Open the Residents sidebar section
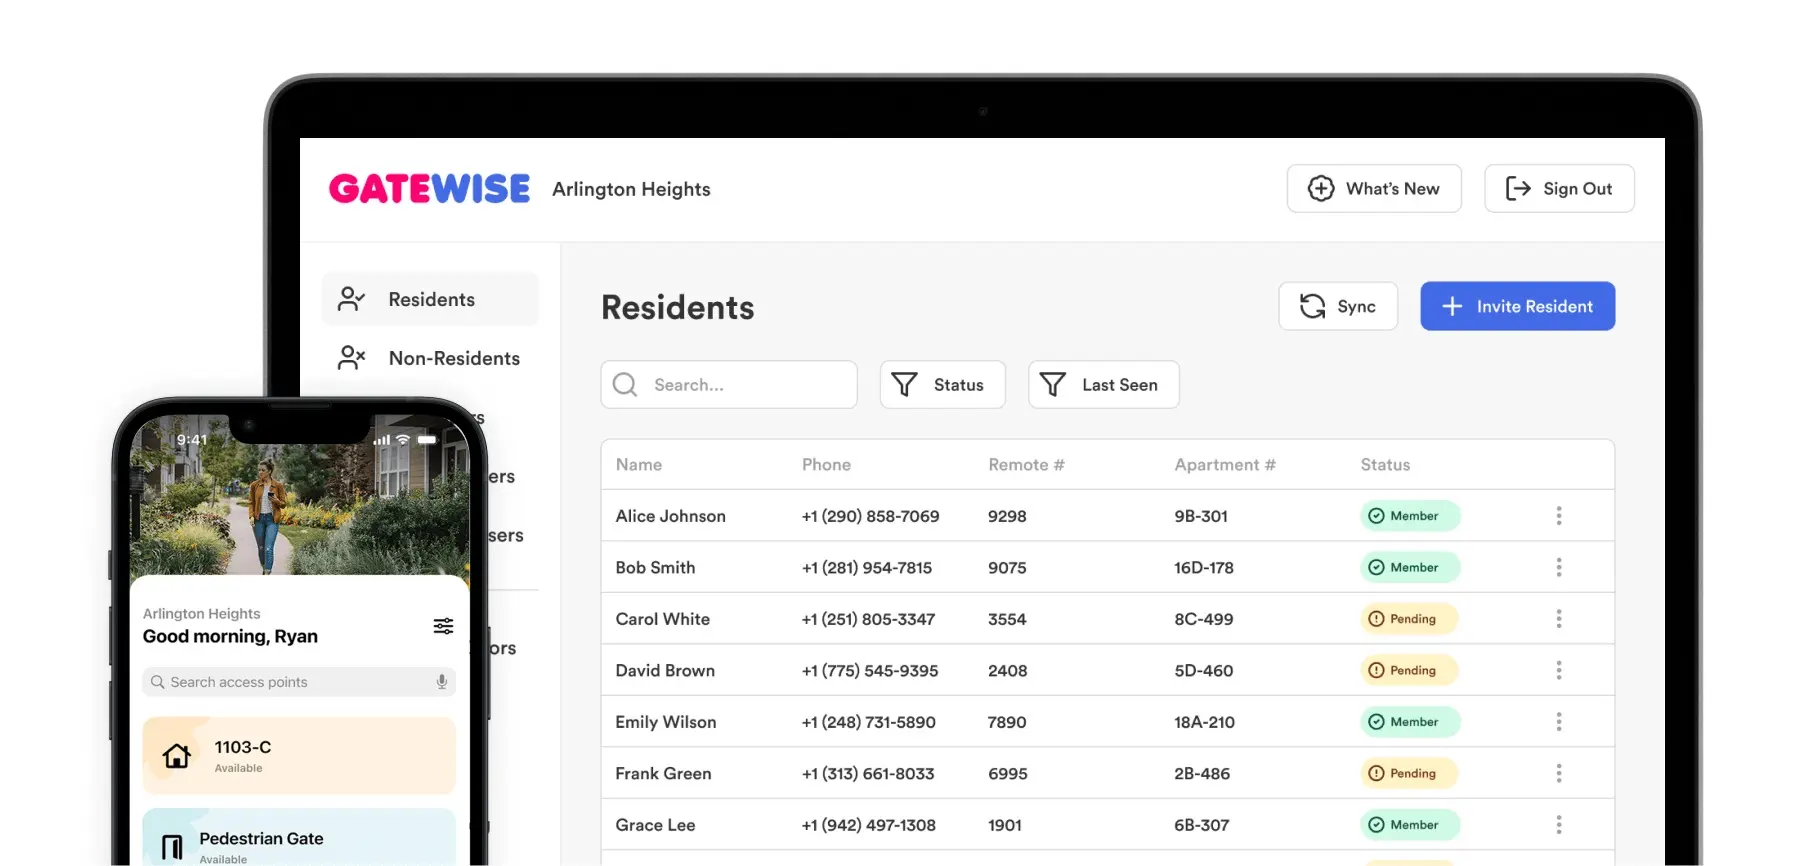The image size is (1793, 866). pos(430,299)
